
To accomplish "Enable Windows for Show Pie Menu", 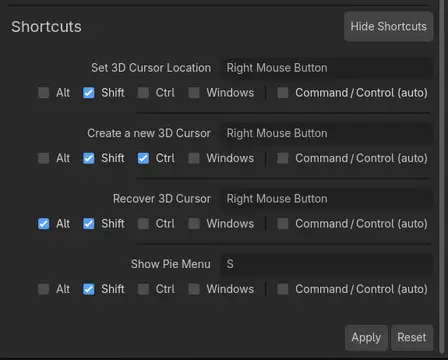I will [x=194, y=289].
